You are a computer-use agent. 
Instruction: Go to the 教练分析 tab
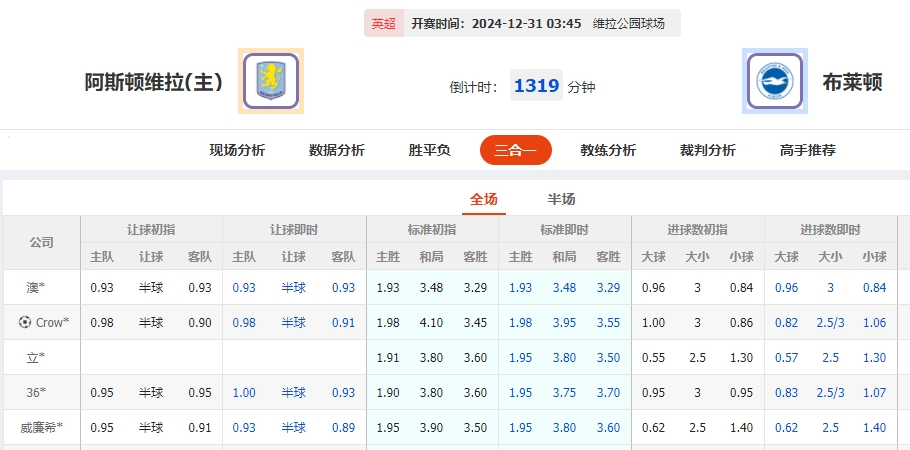(608, 150)
